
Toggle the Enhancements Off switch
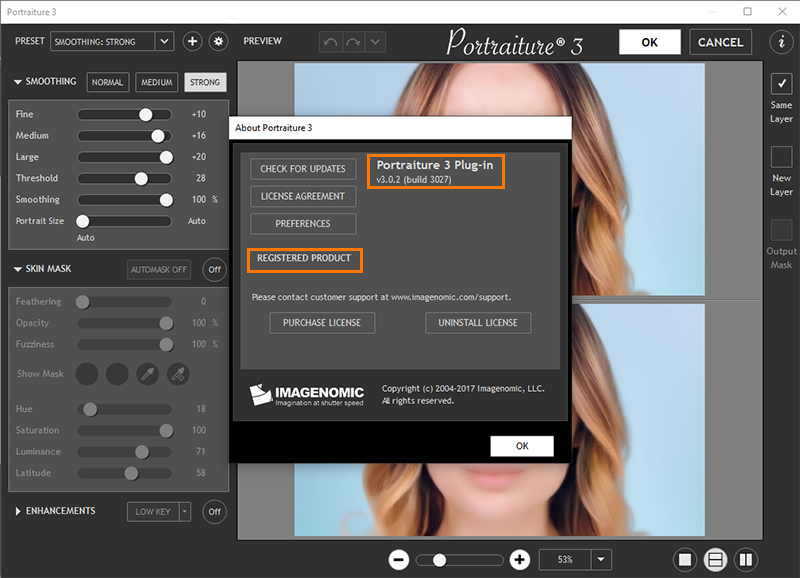pos(214,511)
